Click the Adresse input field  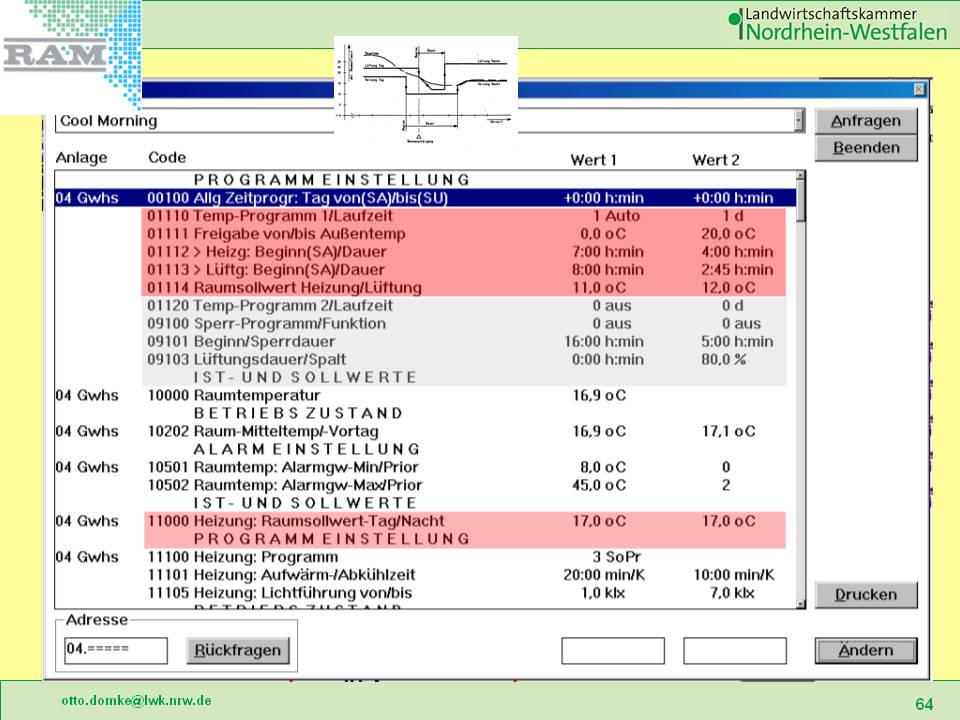(116, 651)
